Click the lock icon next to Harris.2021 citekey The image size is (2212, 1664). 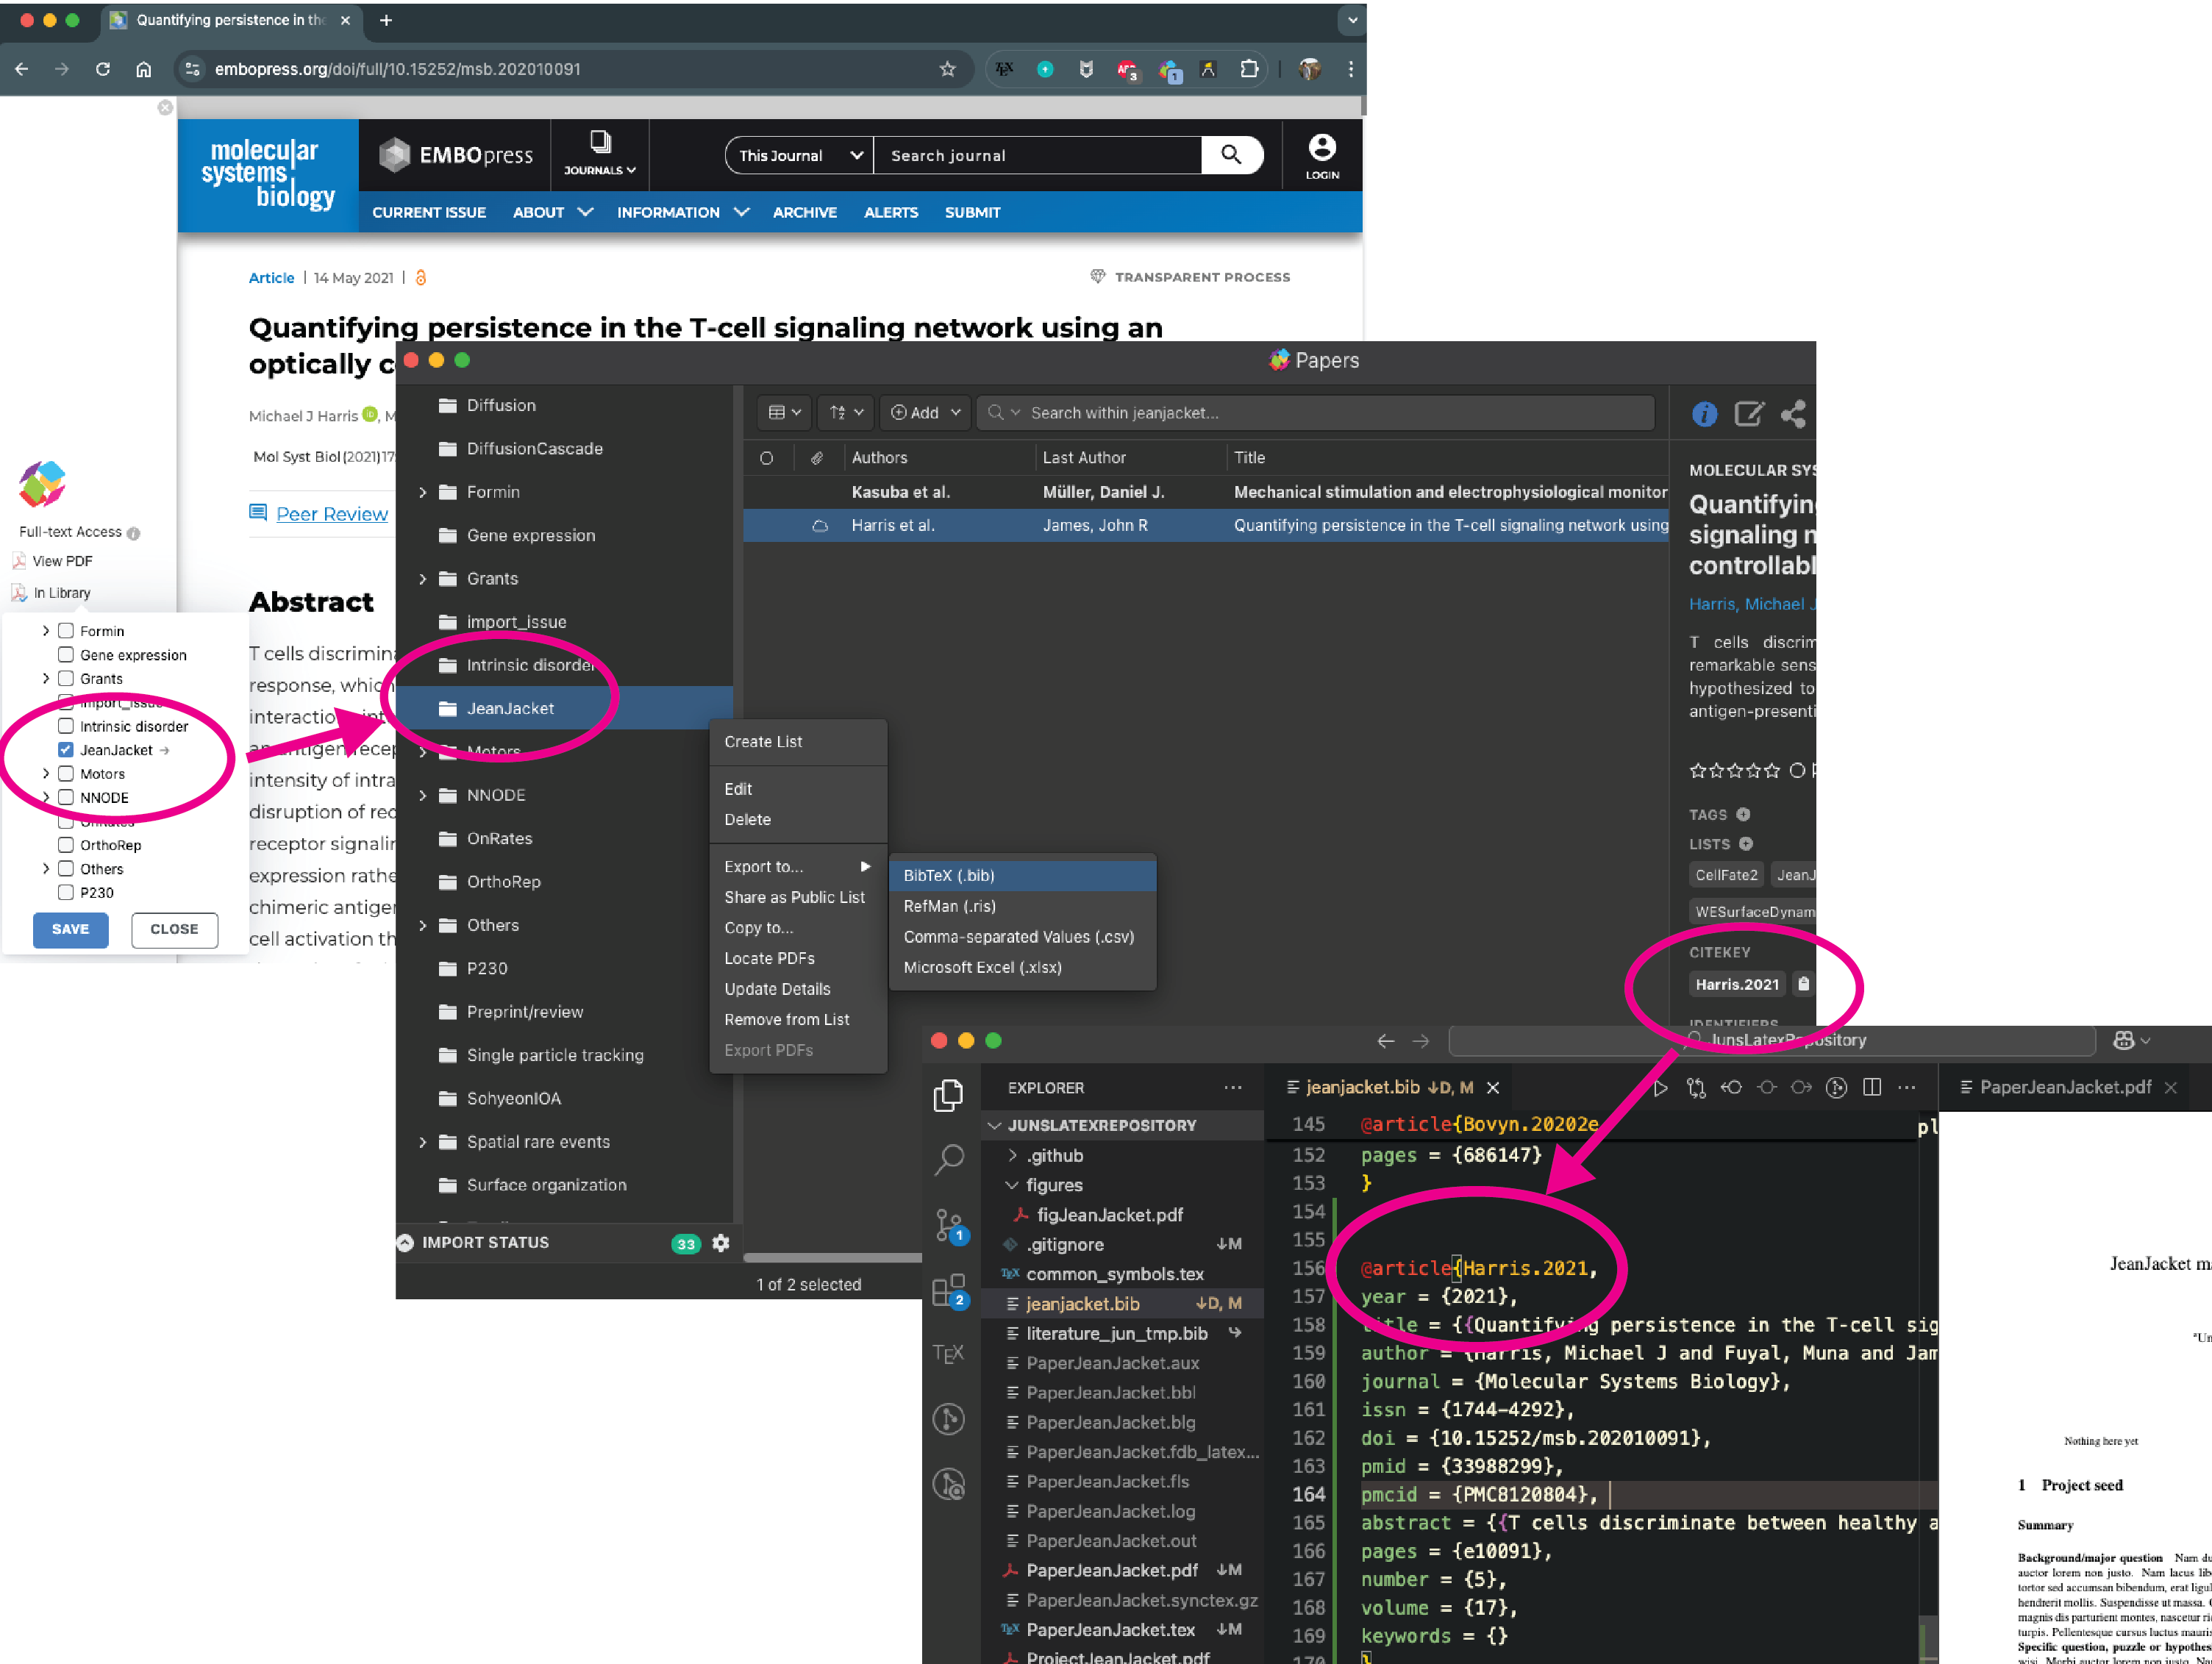tap(1803, 984)
